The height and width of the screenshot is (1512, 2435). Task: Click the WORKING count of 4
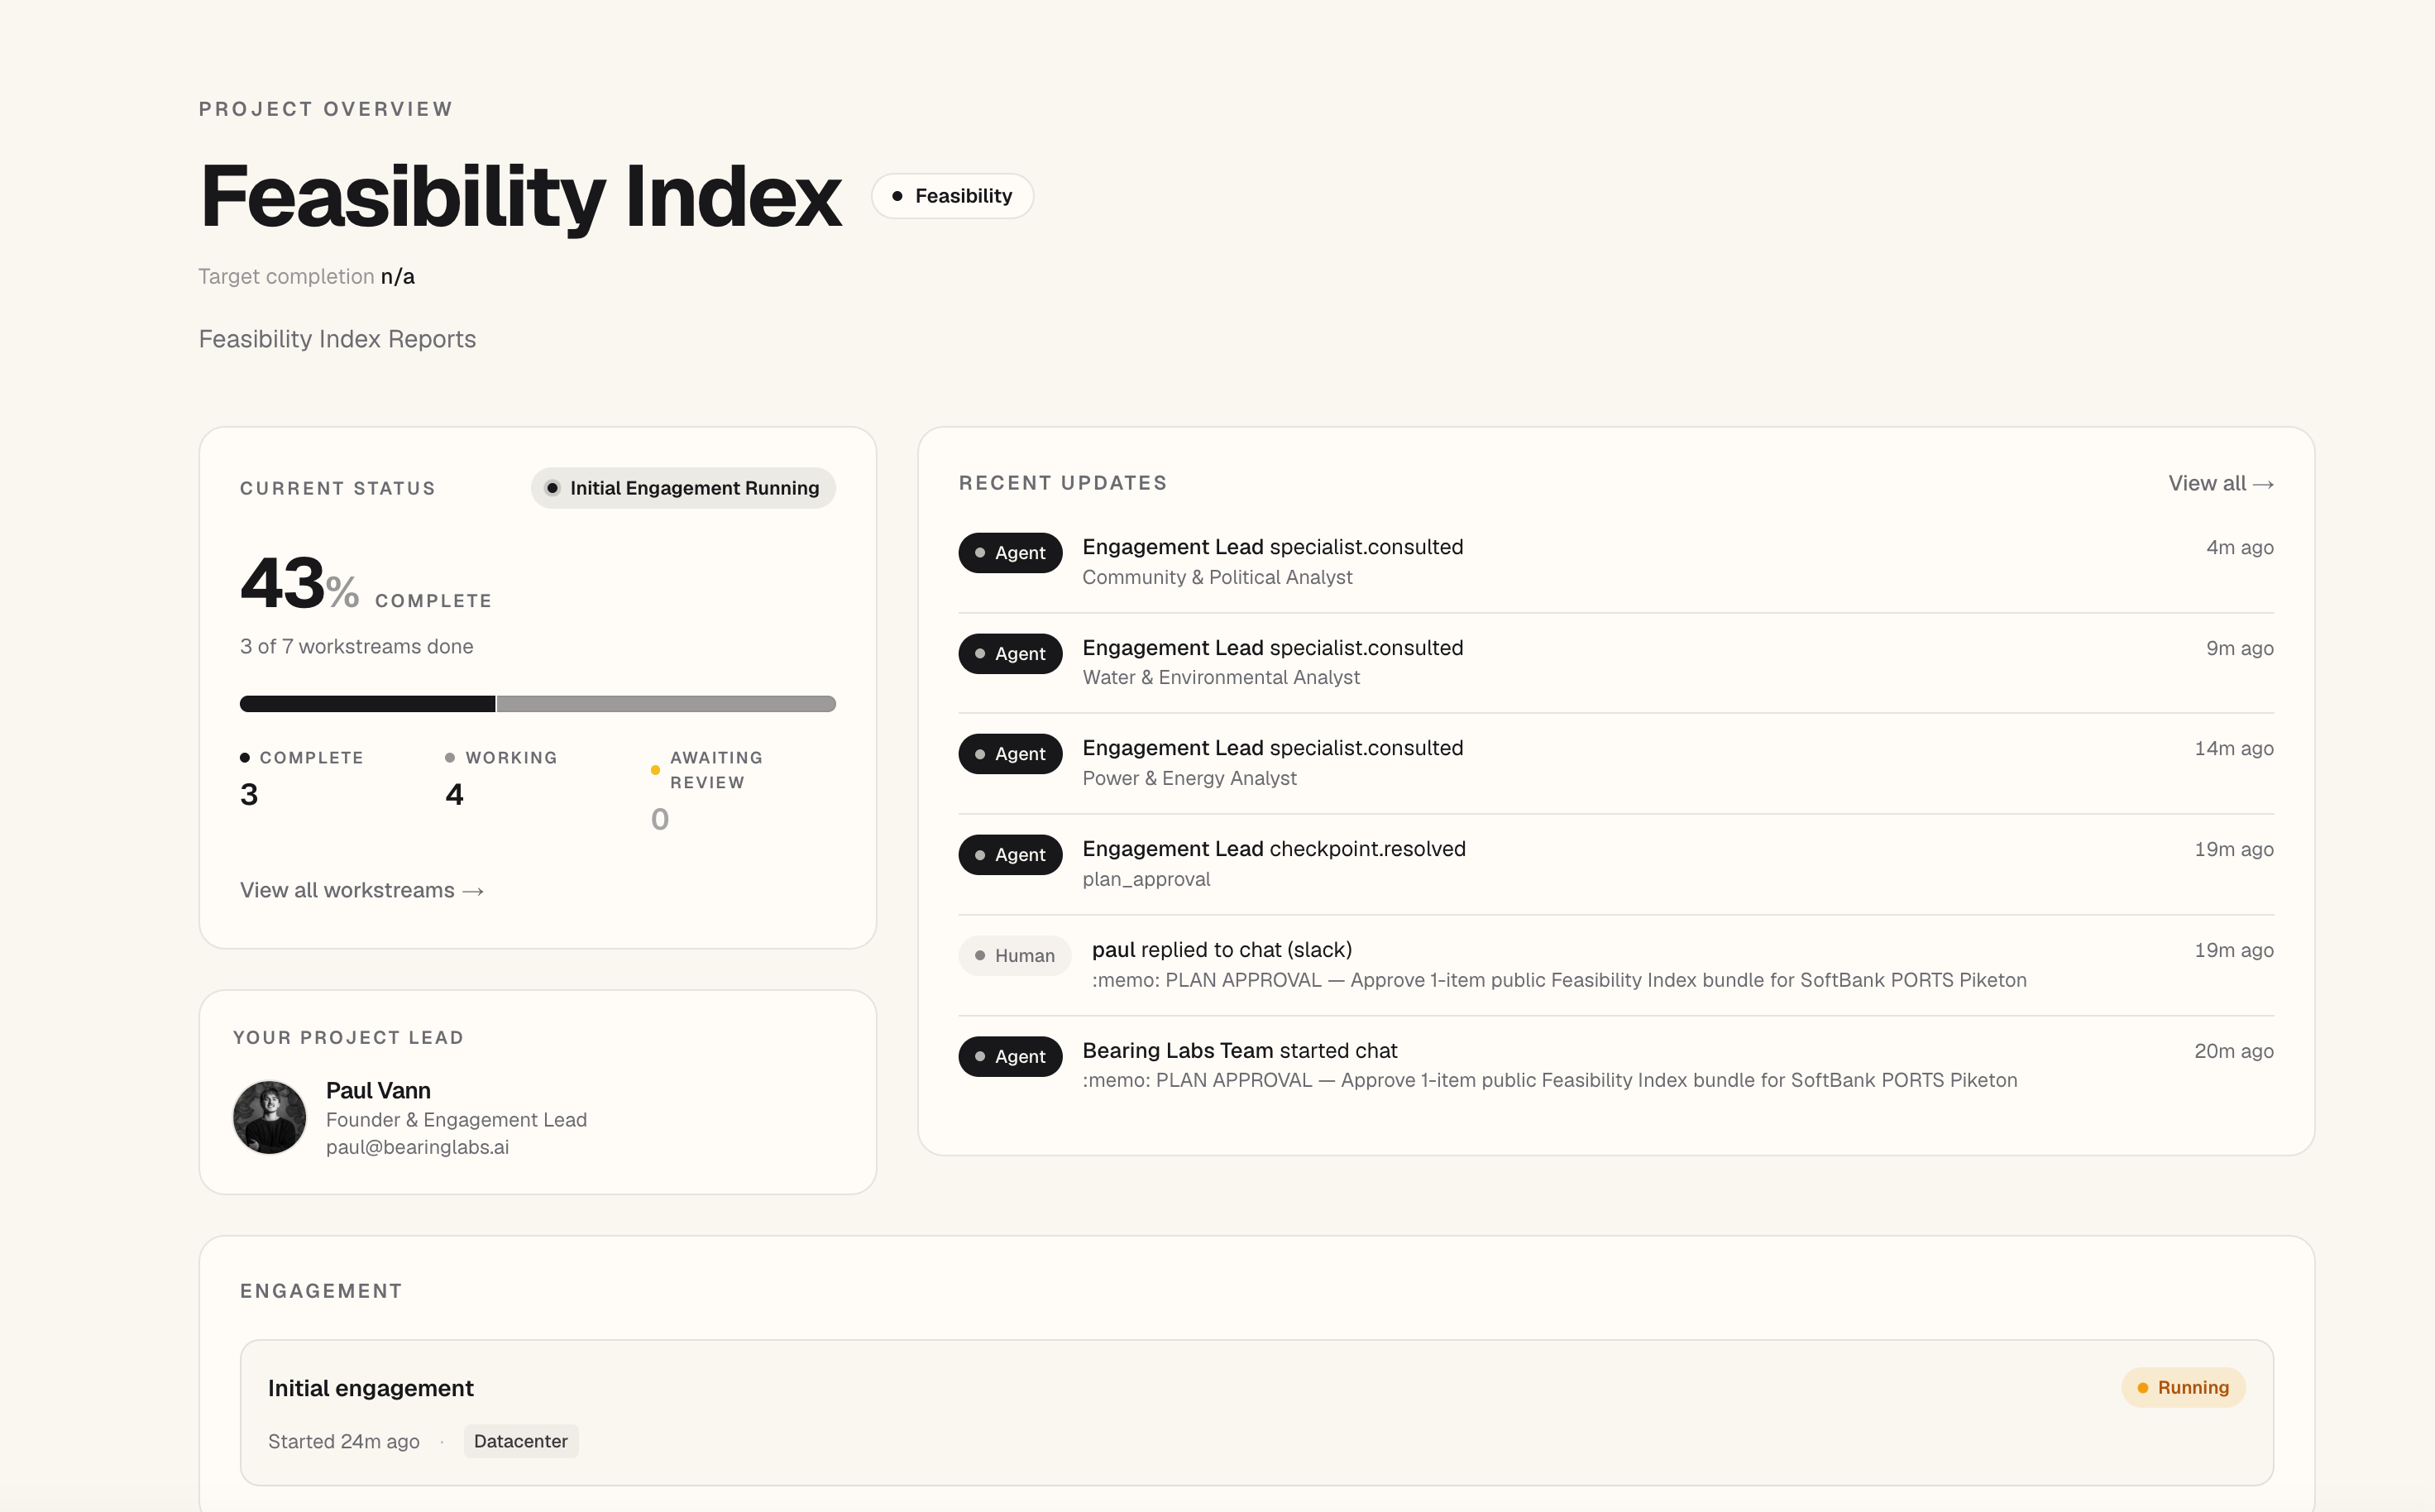coord(454,794)
